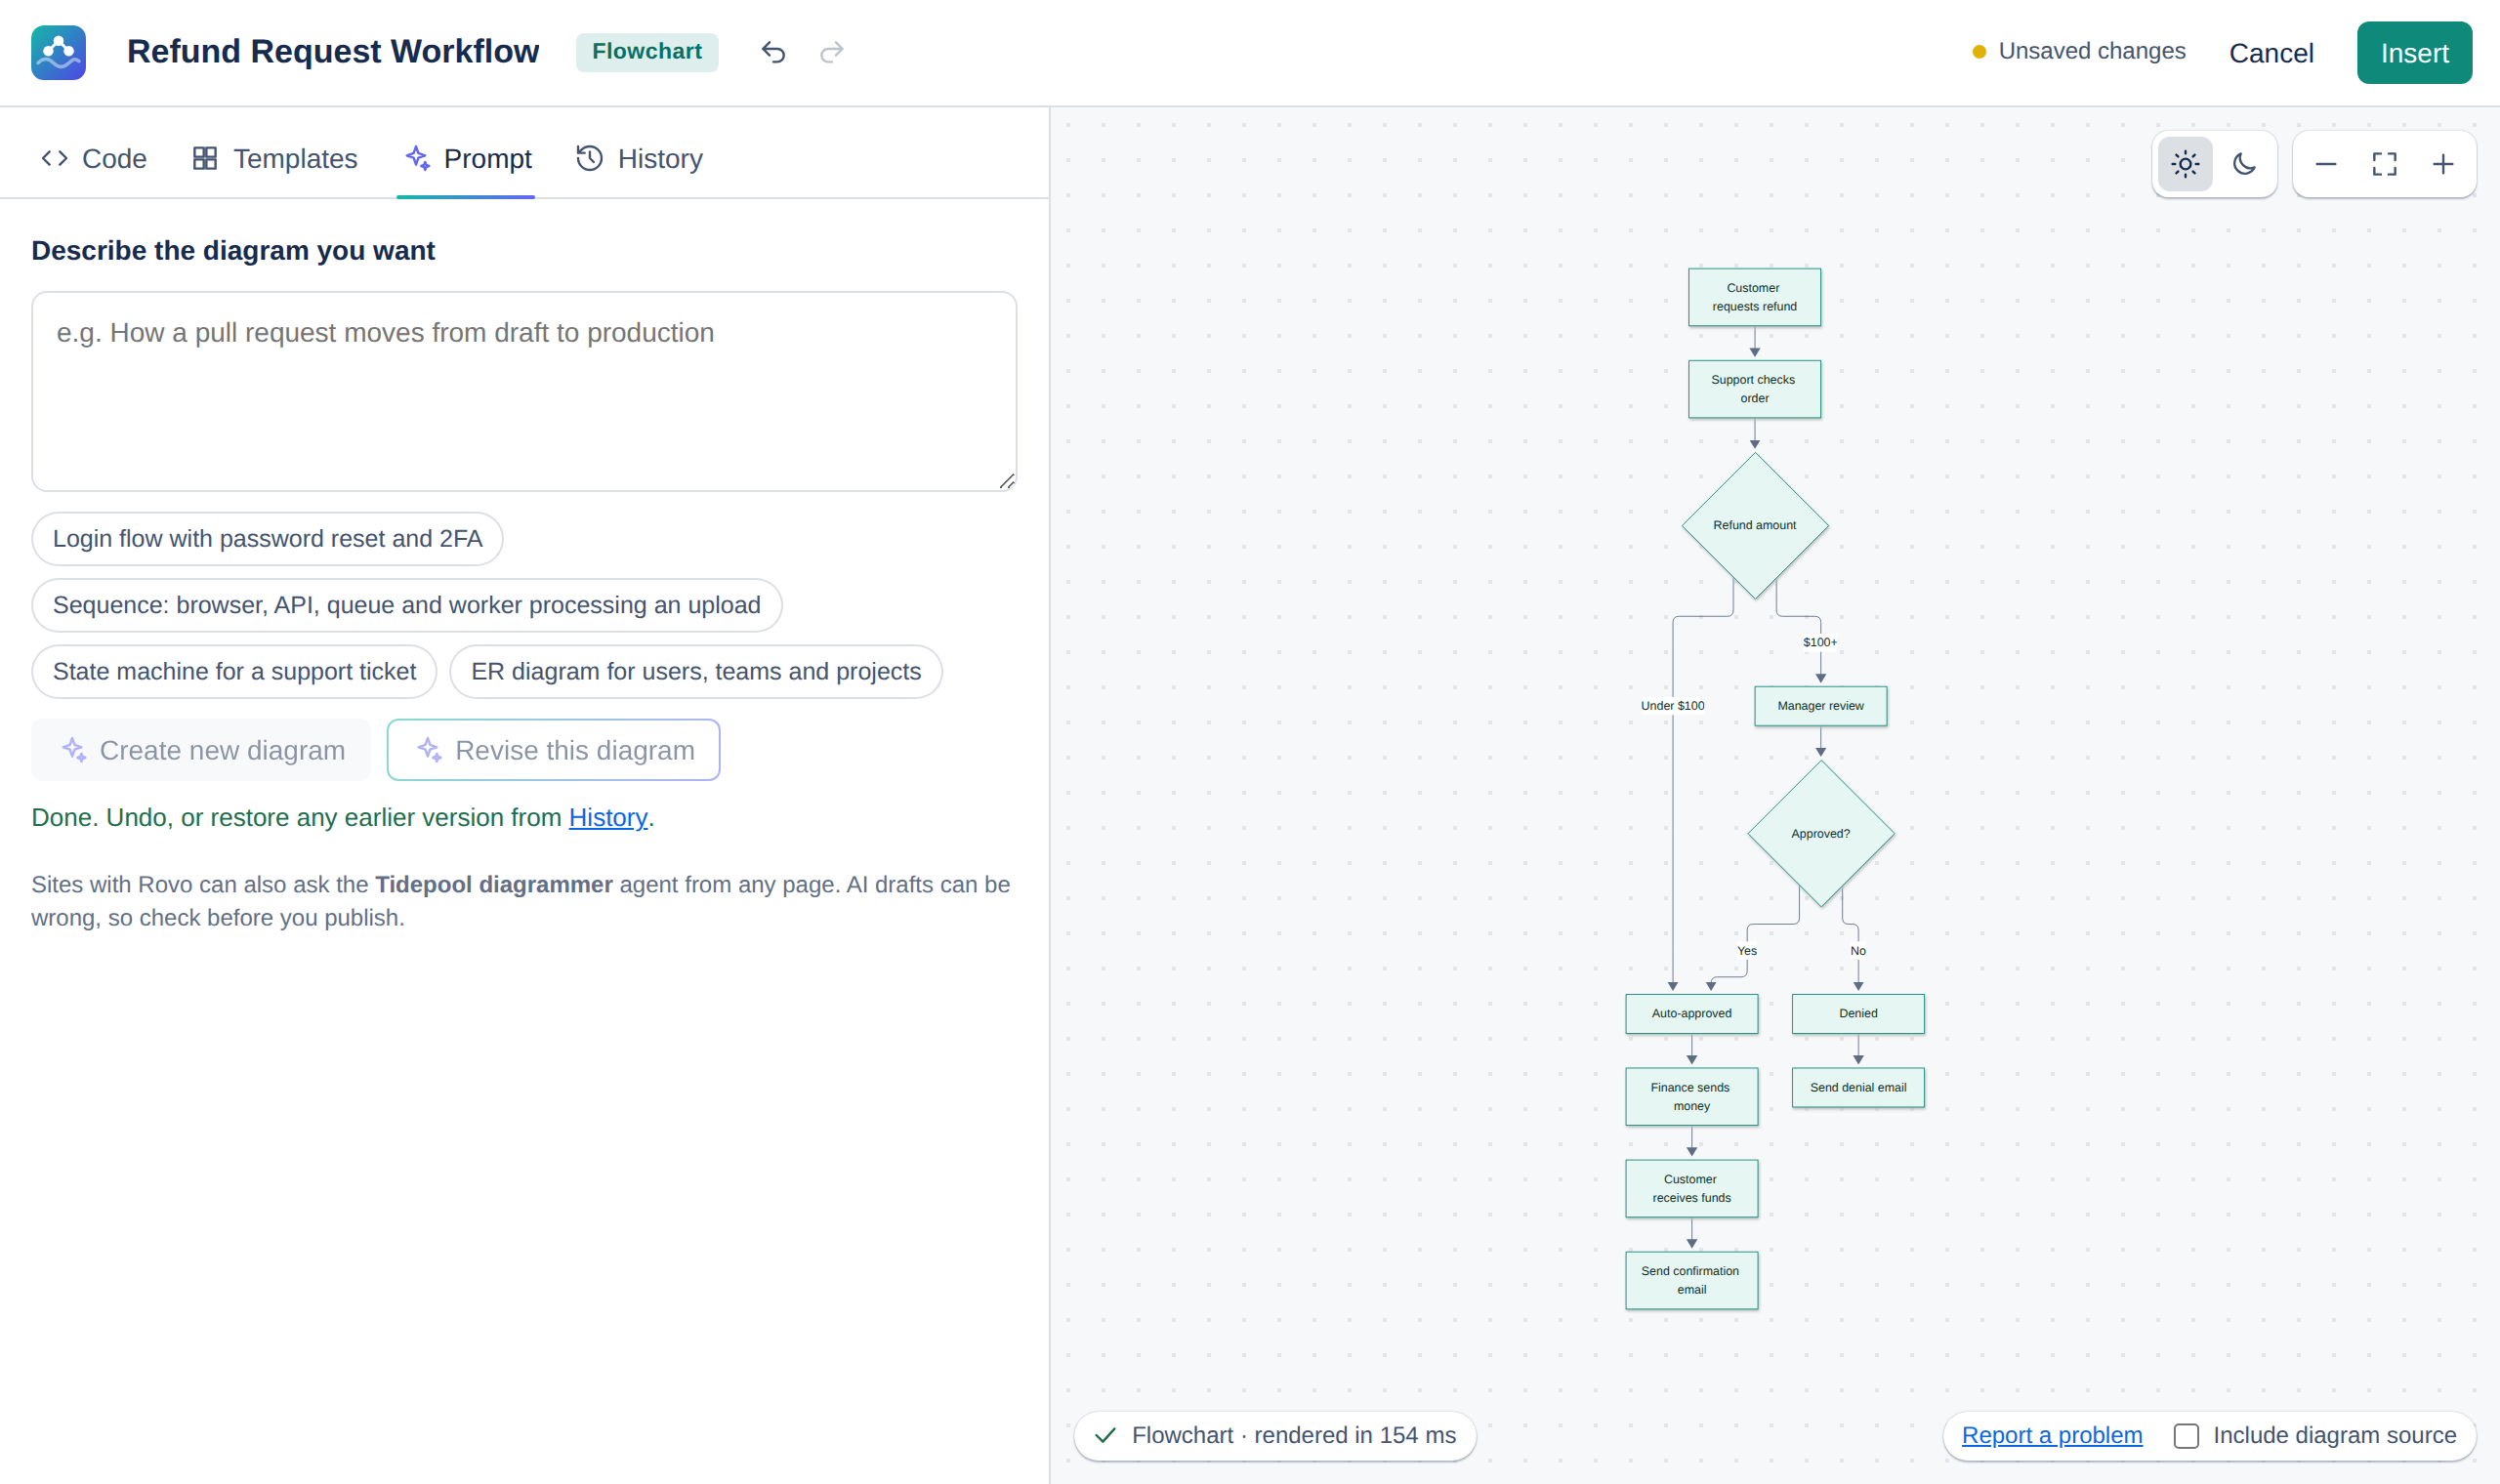Select the Denied node
This screenshot has height=1484, width=2500.
point(1858,1014)
